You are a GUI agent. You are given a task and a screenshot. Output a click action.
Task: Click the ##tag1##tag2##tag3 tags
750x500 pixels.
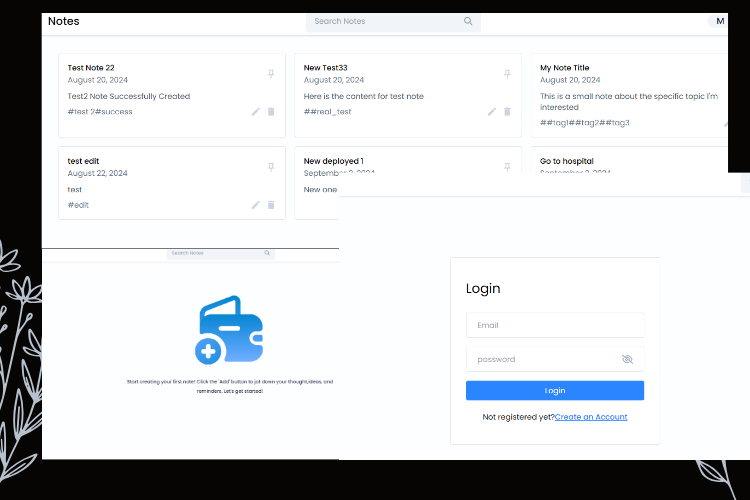(x=585, y=122)
